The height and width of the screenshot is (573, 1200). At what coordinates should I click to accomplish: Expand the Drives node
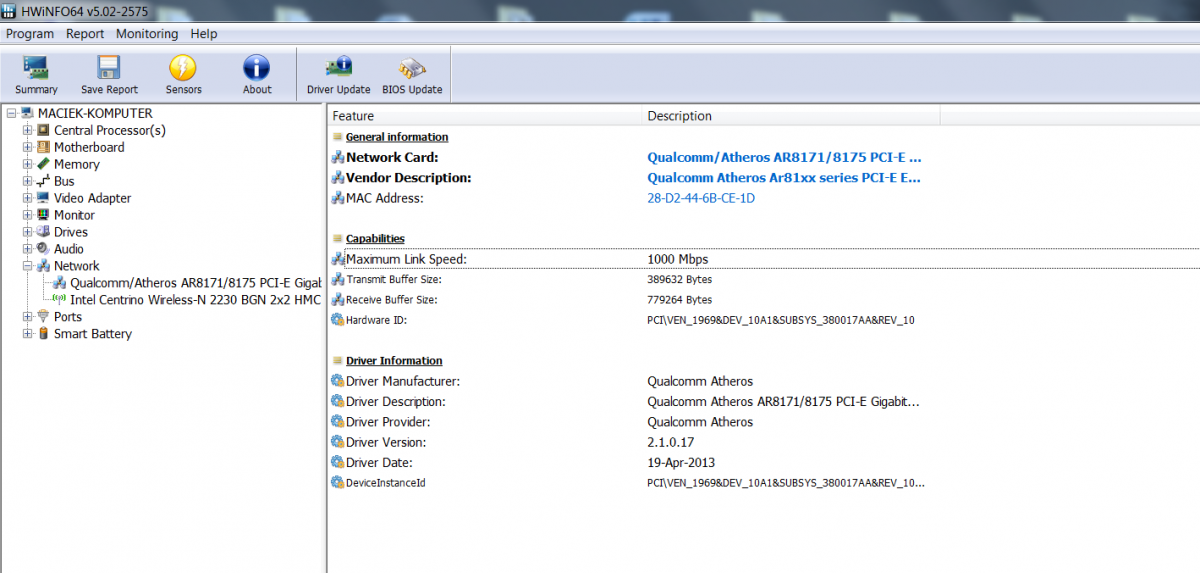tap(28, 232)
